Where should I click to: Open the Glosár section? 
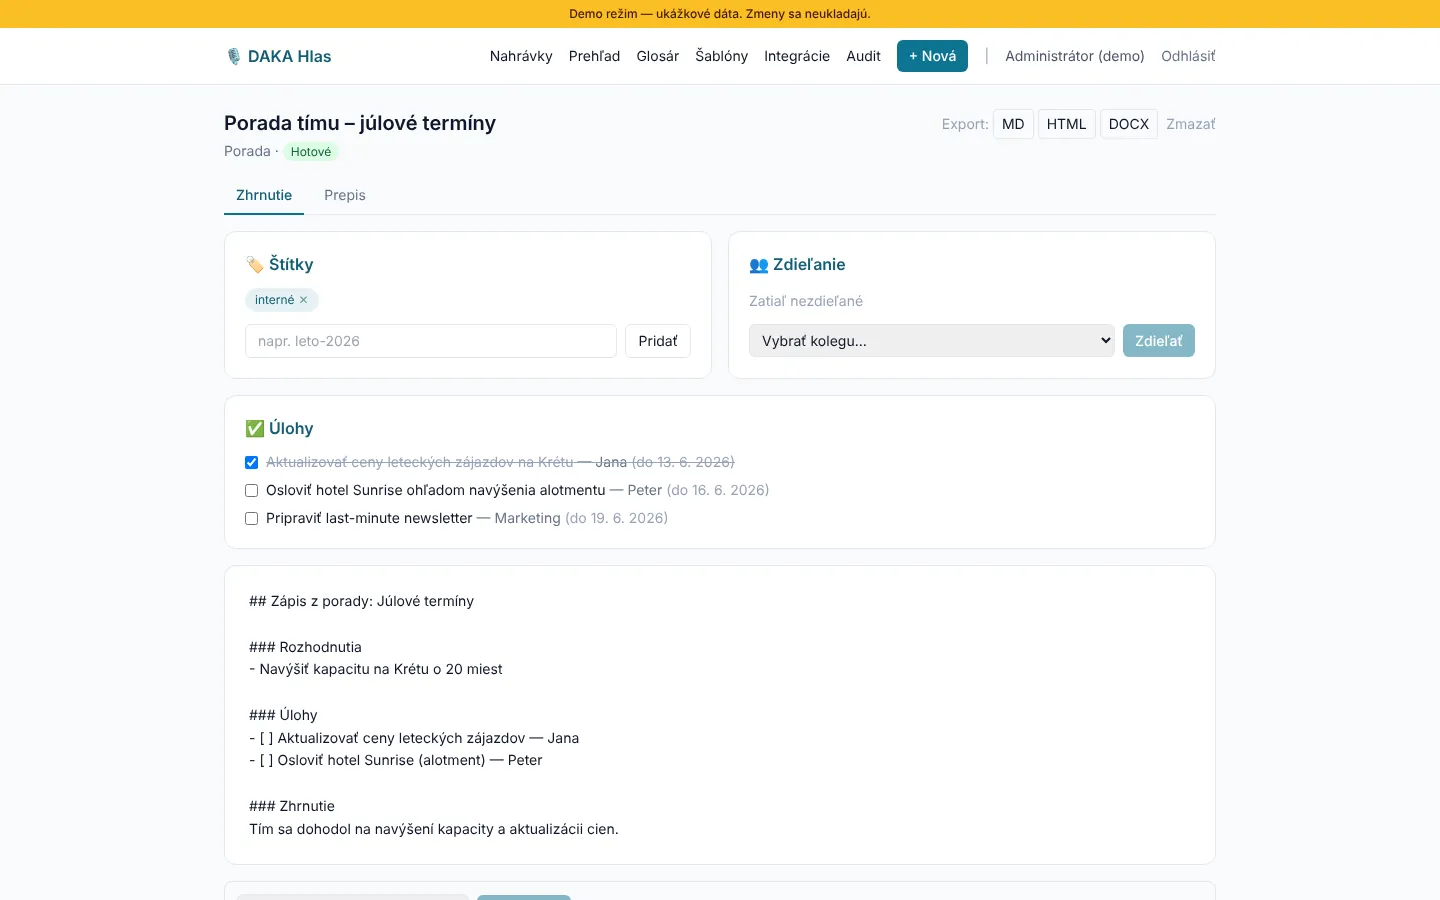click(658, 56)
